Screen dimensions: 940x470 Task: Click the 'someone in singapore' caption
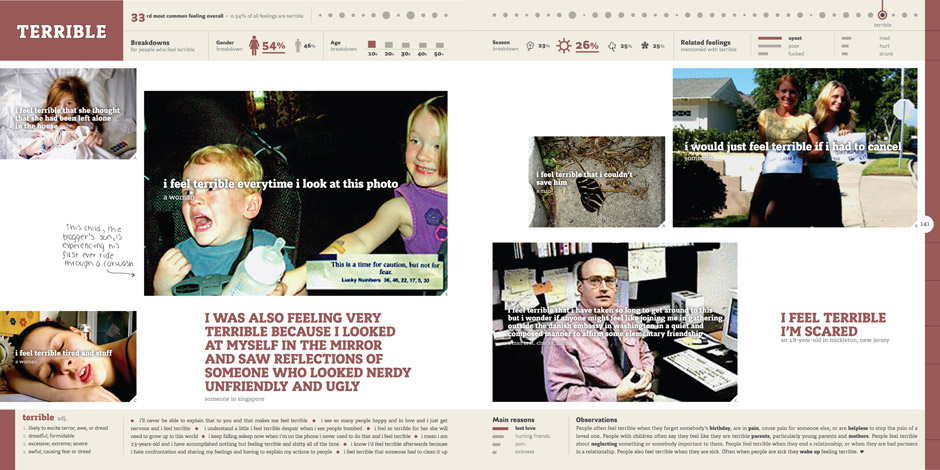point(234,398)
